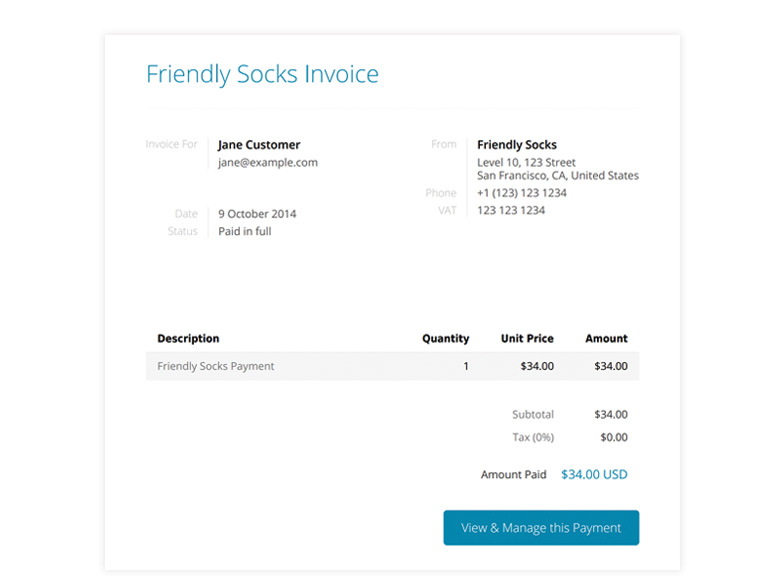Click the $0.00 tax amount

(614, 437)
